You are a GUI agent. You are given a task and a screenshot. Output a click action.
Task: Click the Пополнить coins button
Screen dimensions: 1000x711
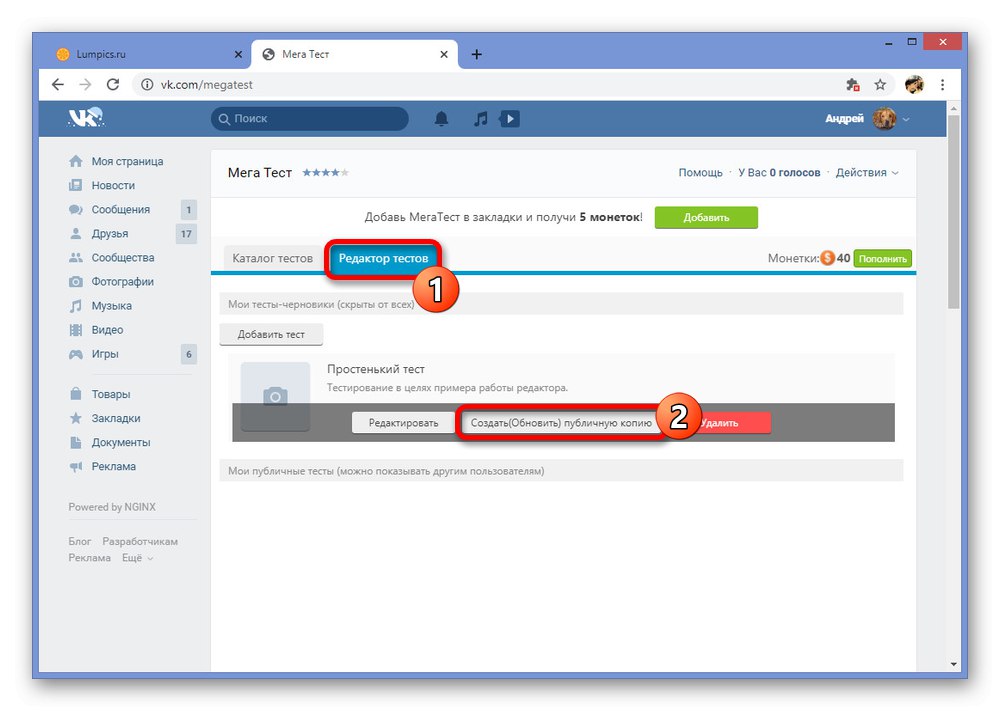point(883,258)
